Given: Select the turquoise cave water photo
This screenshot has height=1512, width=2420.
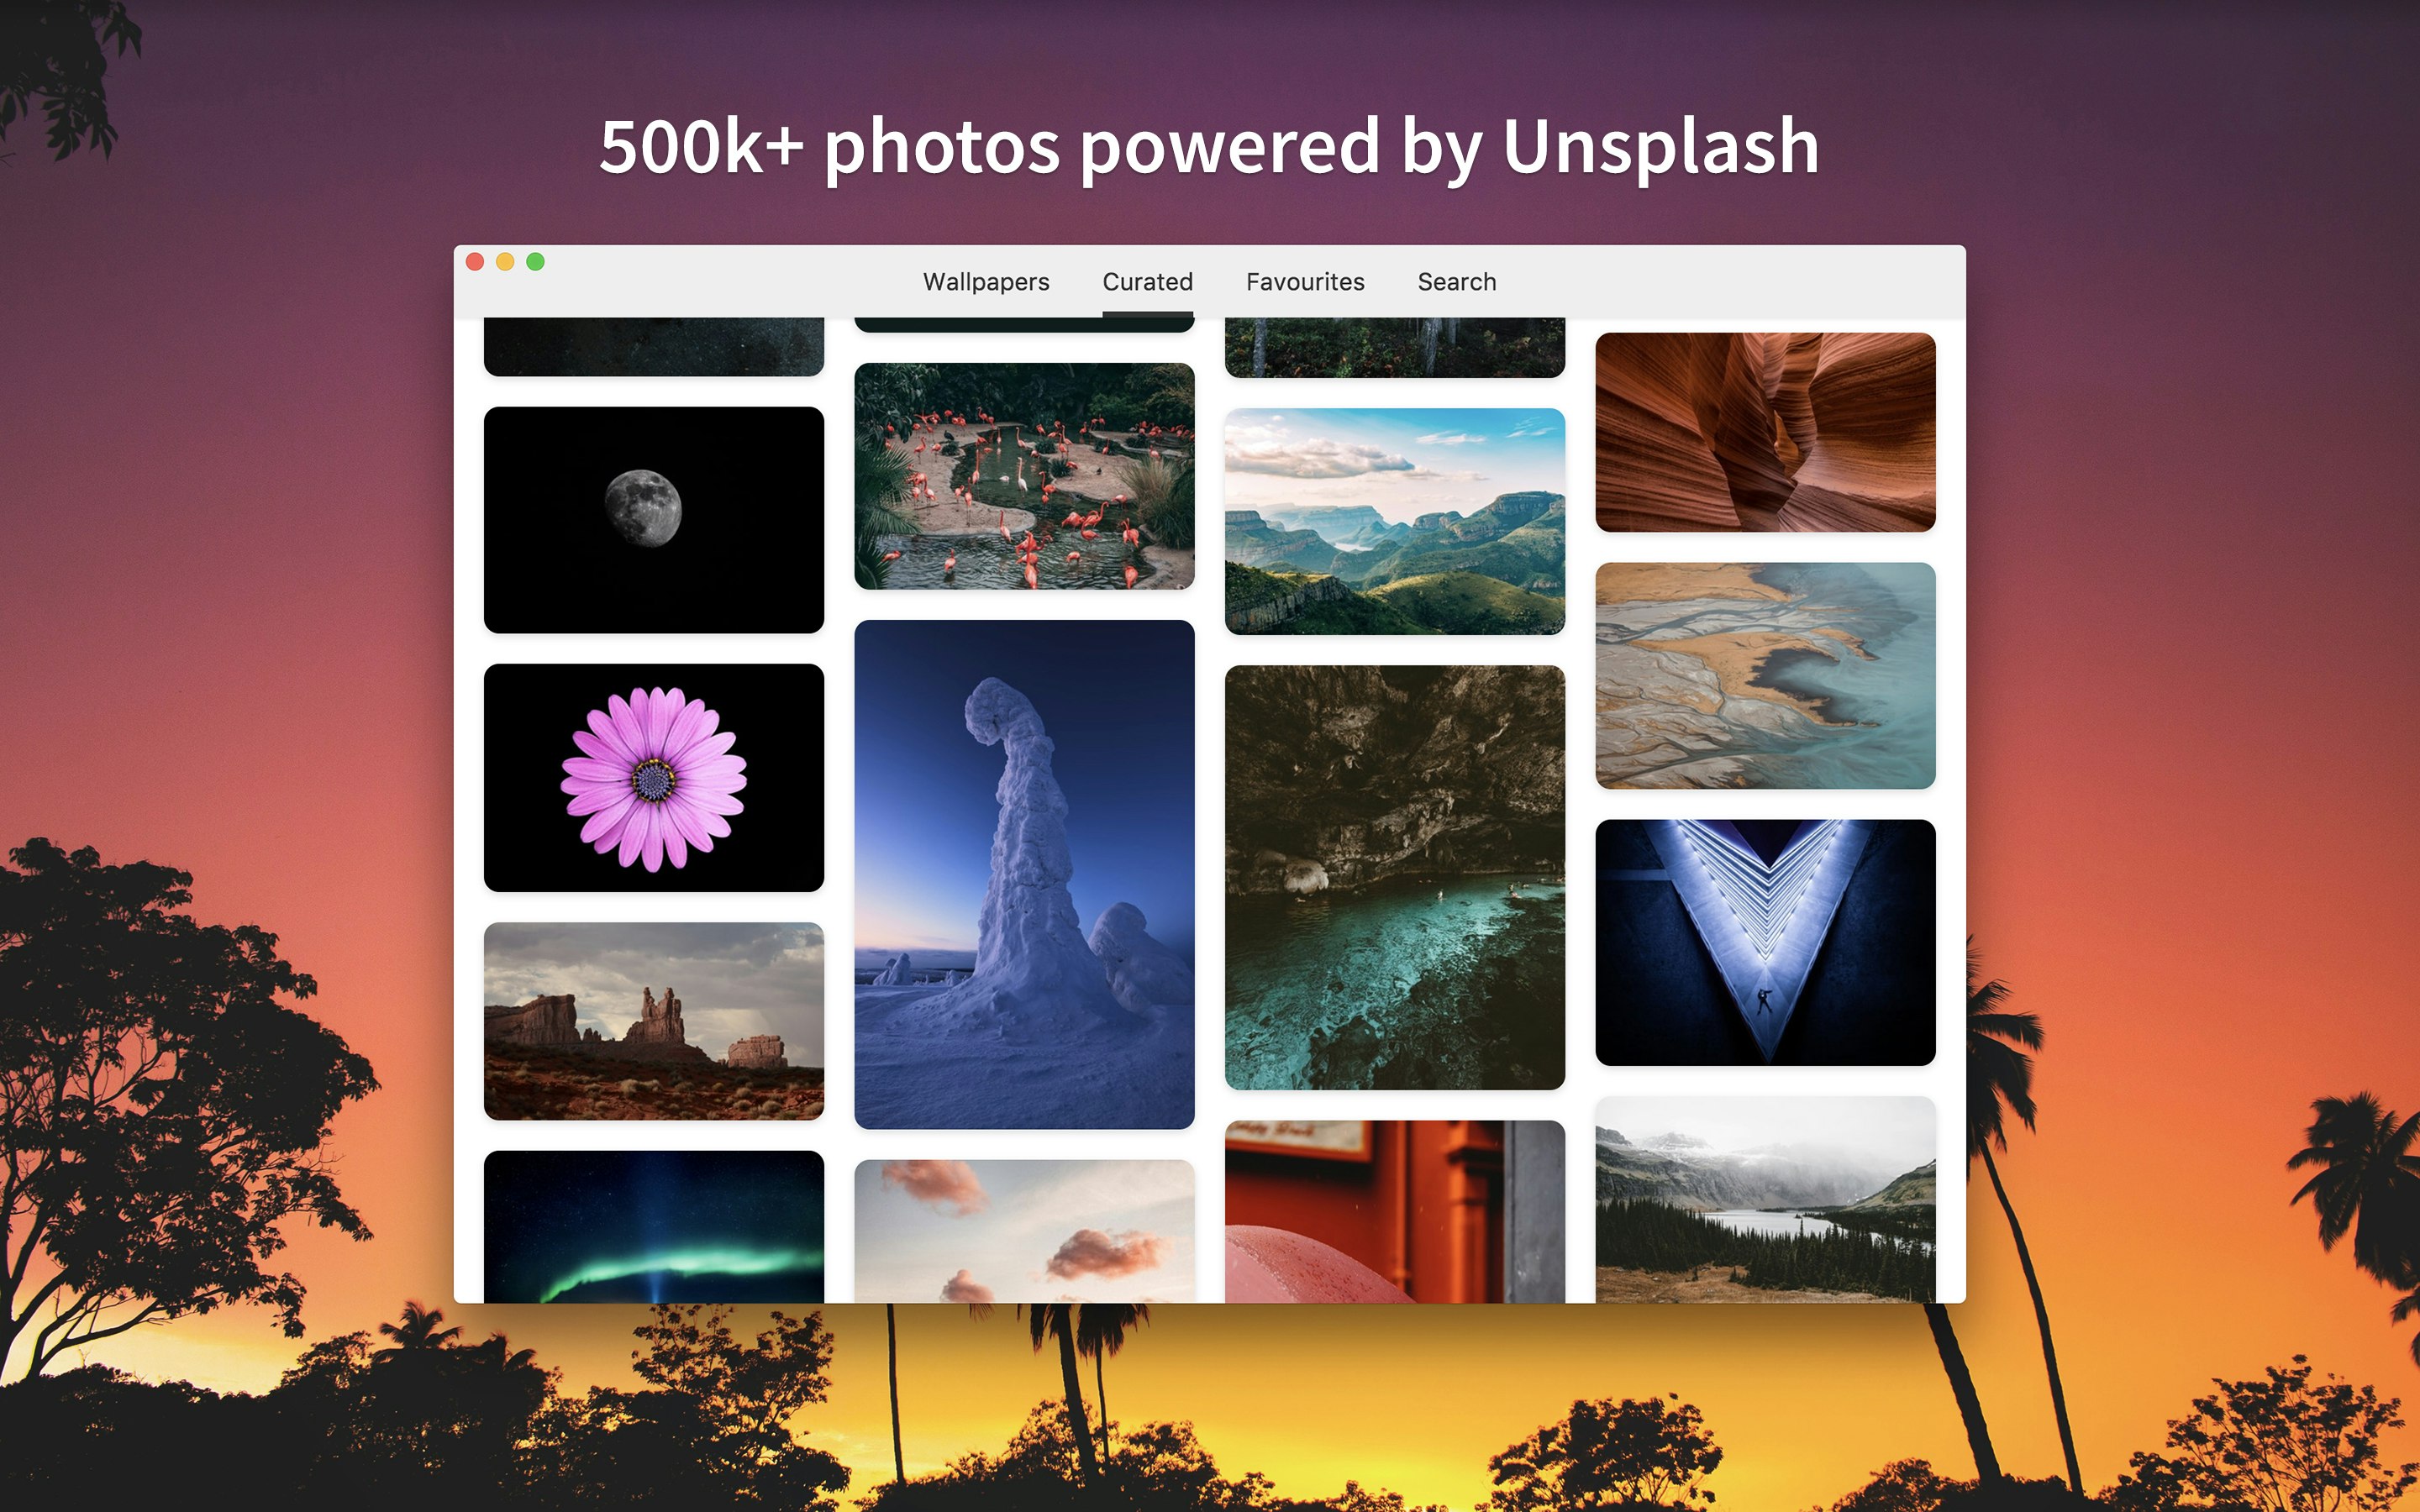Looking at the screenshot, I should click(1395, 878).
